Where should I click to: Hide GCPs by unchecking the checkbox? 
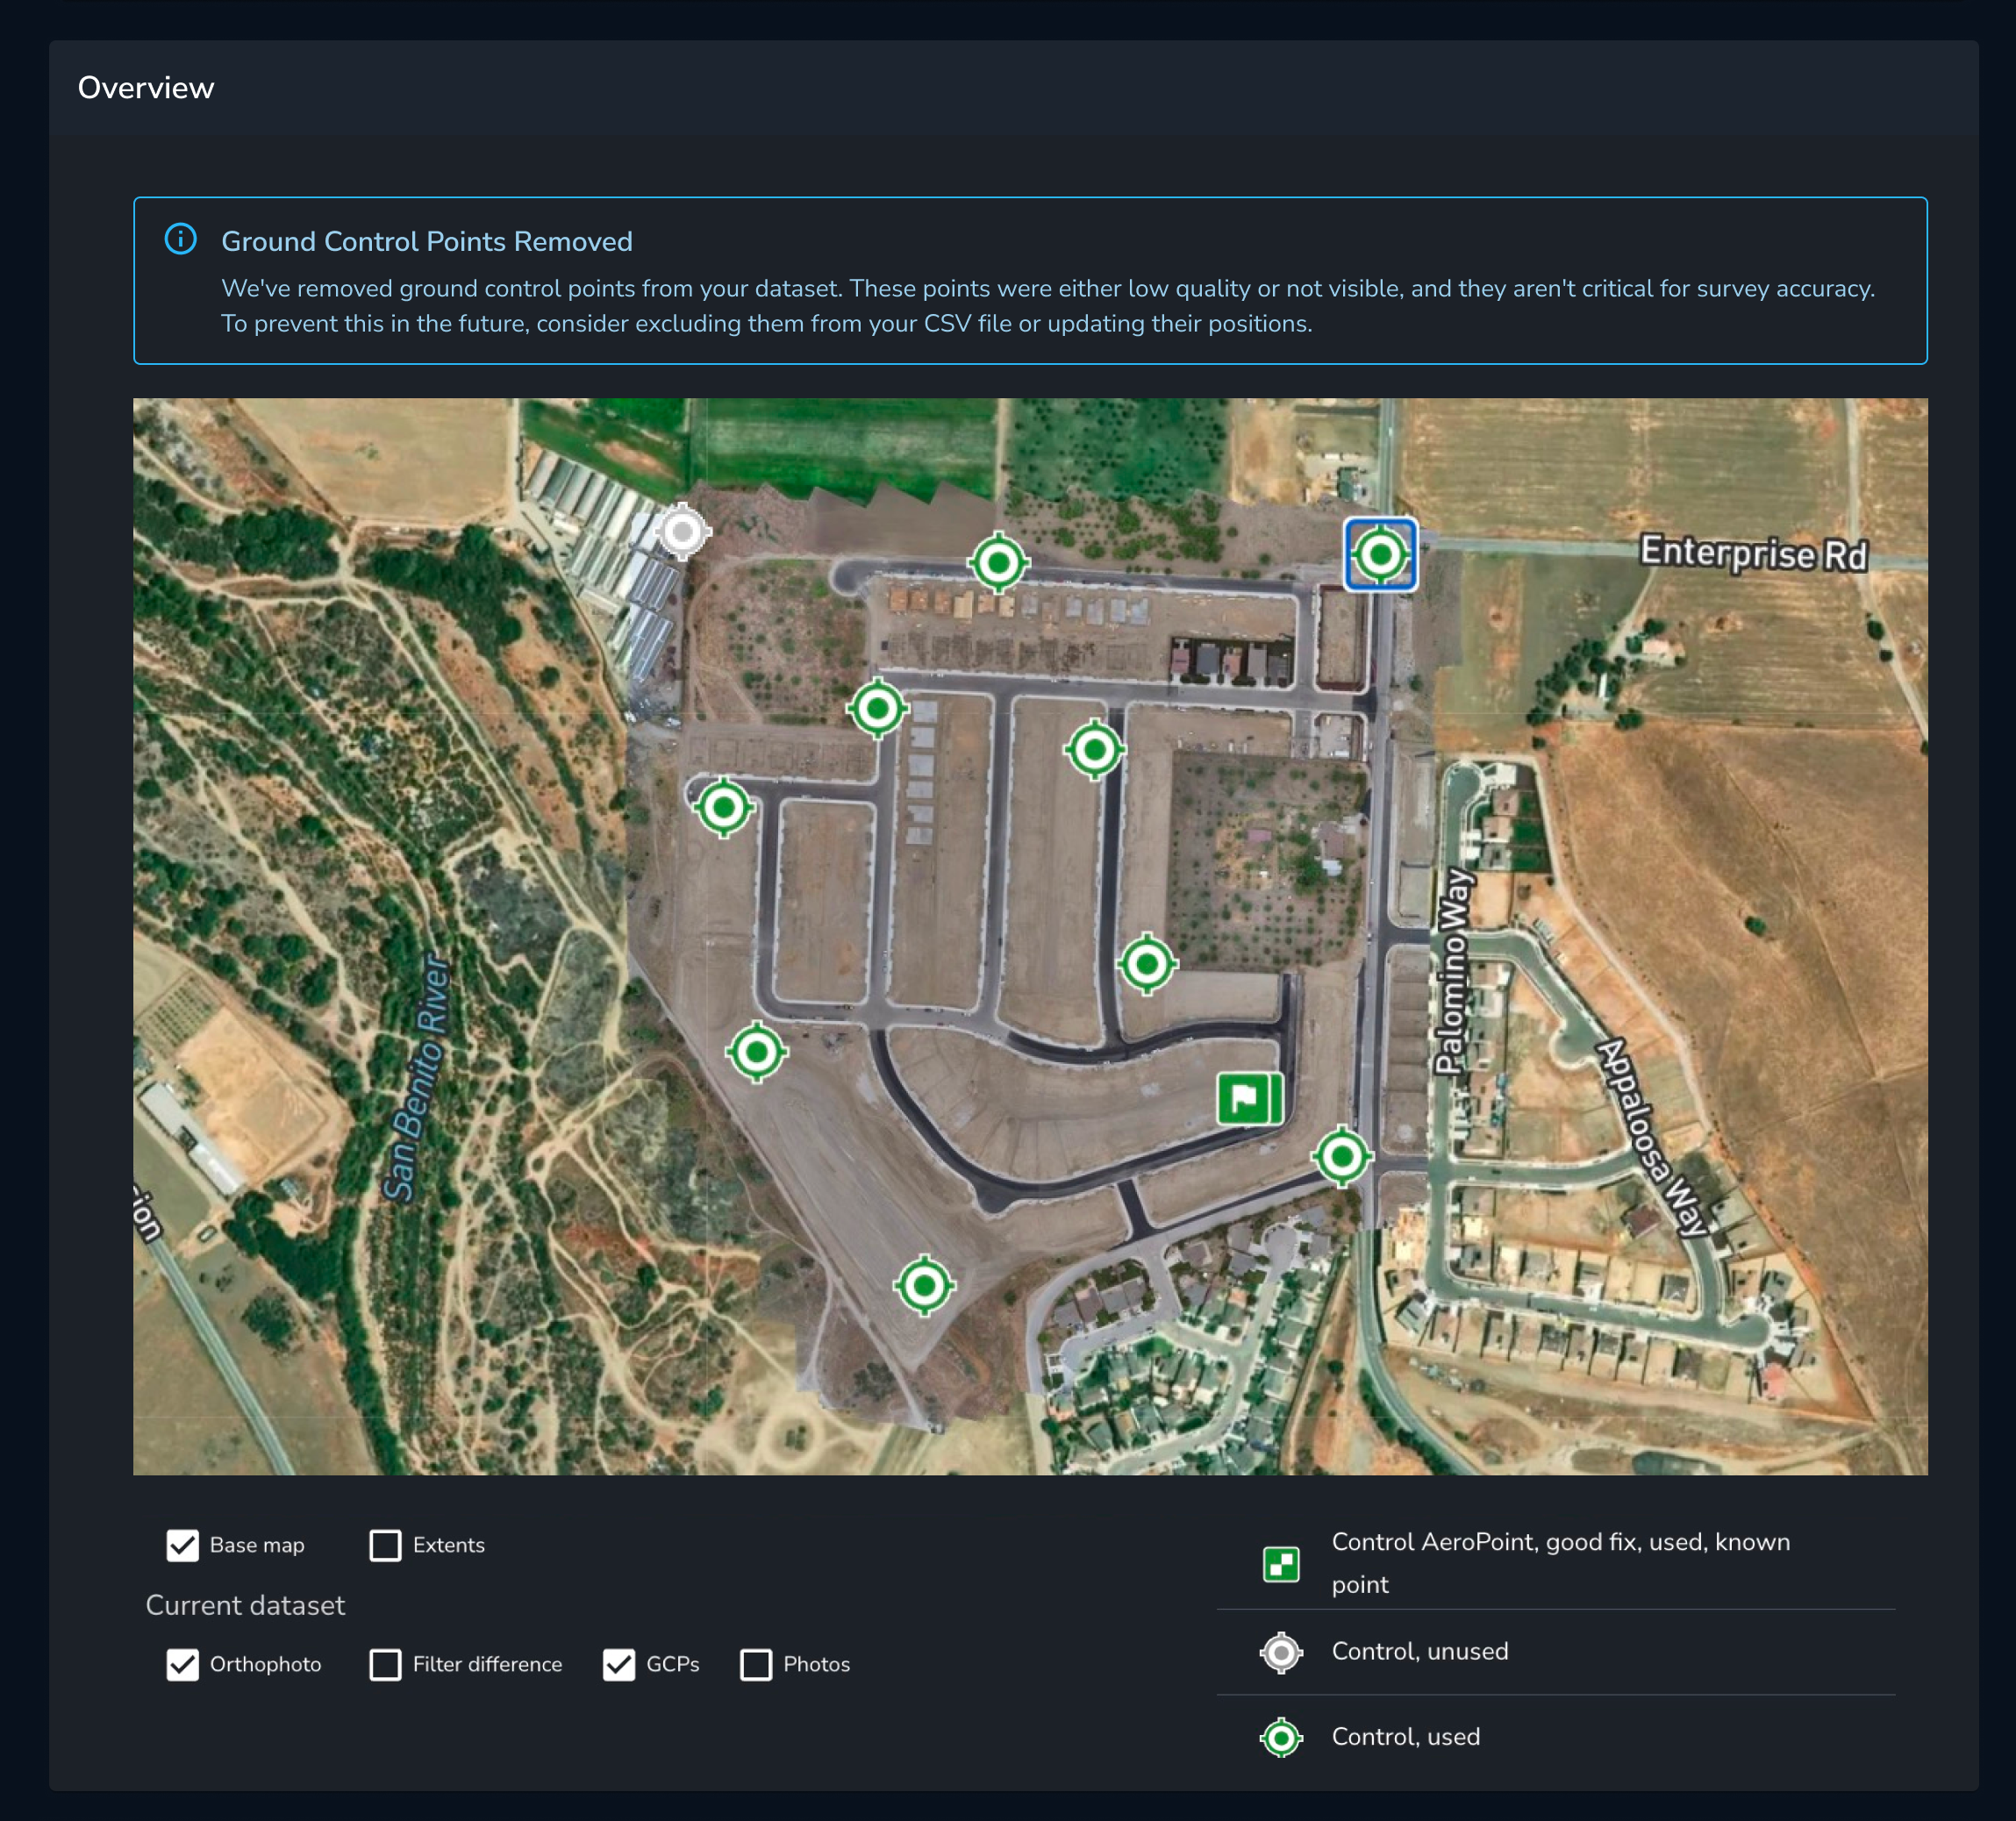pyautogui.click(x=619, y=1664)
